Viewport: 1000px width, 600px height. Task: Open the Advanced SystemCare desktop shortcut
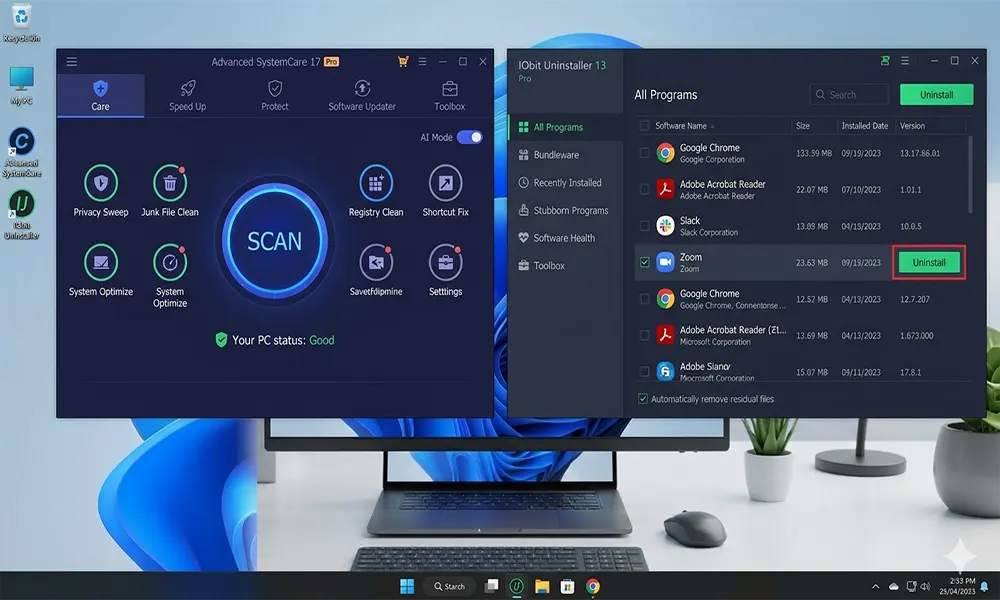21,152
